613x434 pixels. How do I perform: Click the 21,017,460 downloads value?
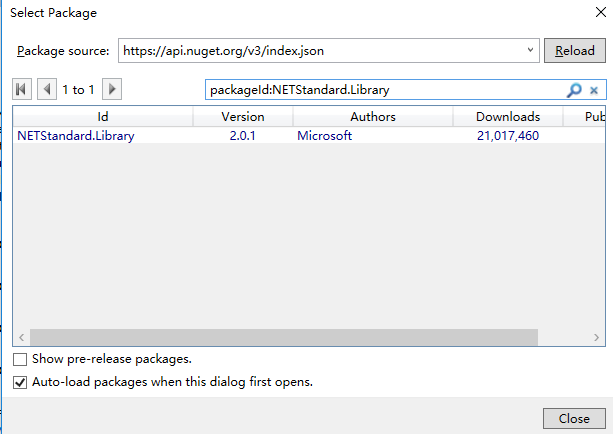(x=508, y=136)
